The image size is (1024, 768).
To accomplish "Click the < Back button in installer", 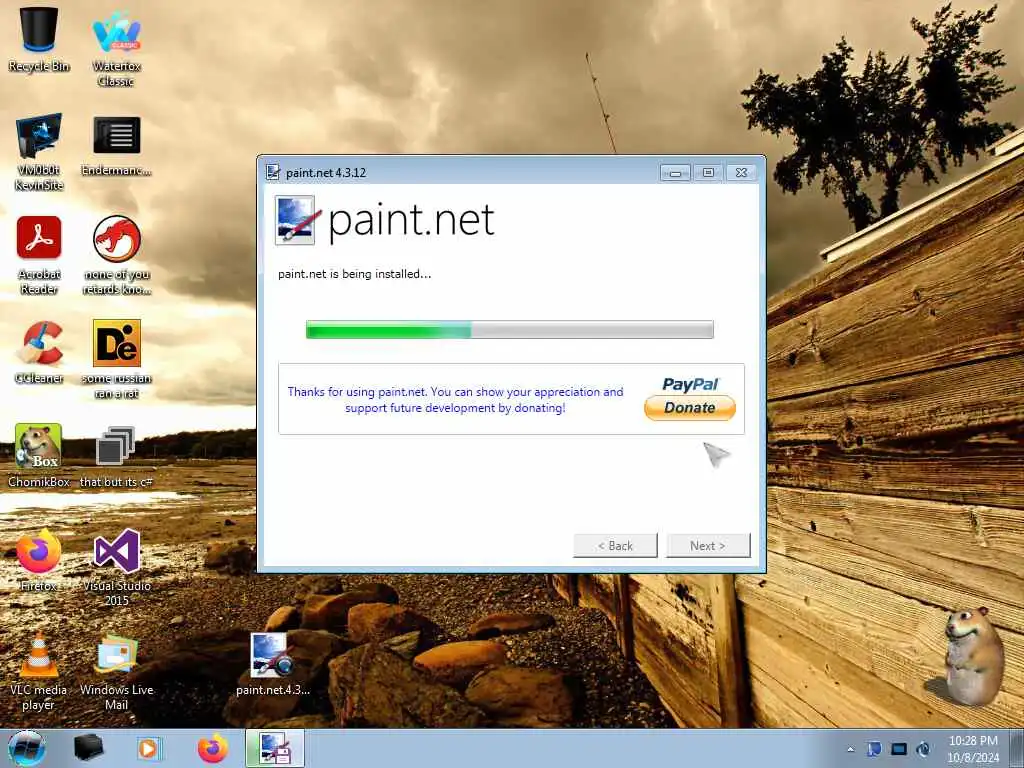I will click(x=615, y=545).
